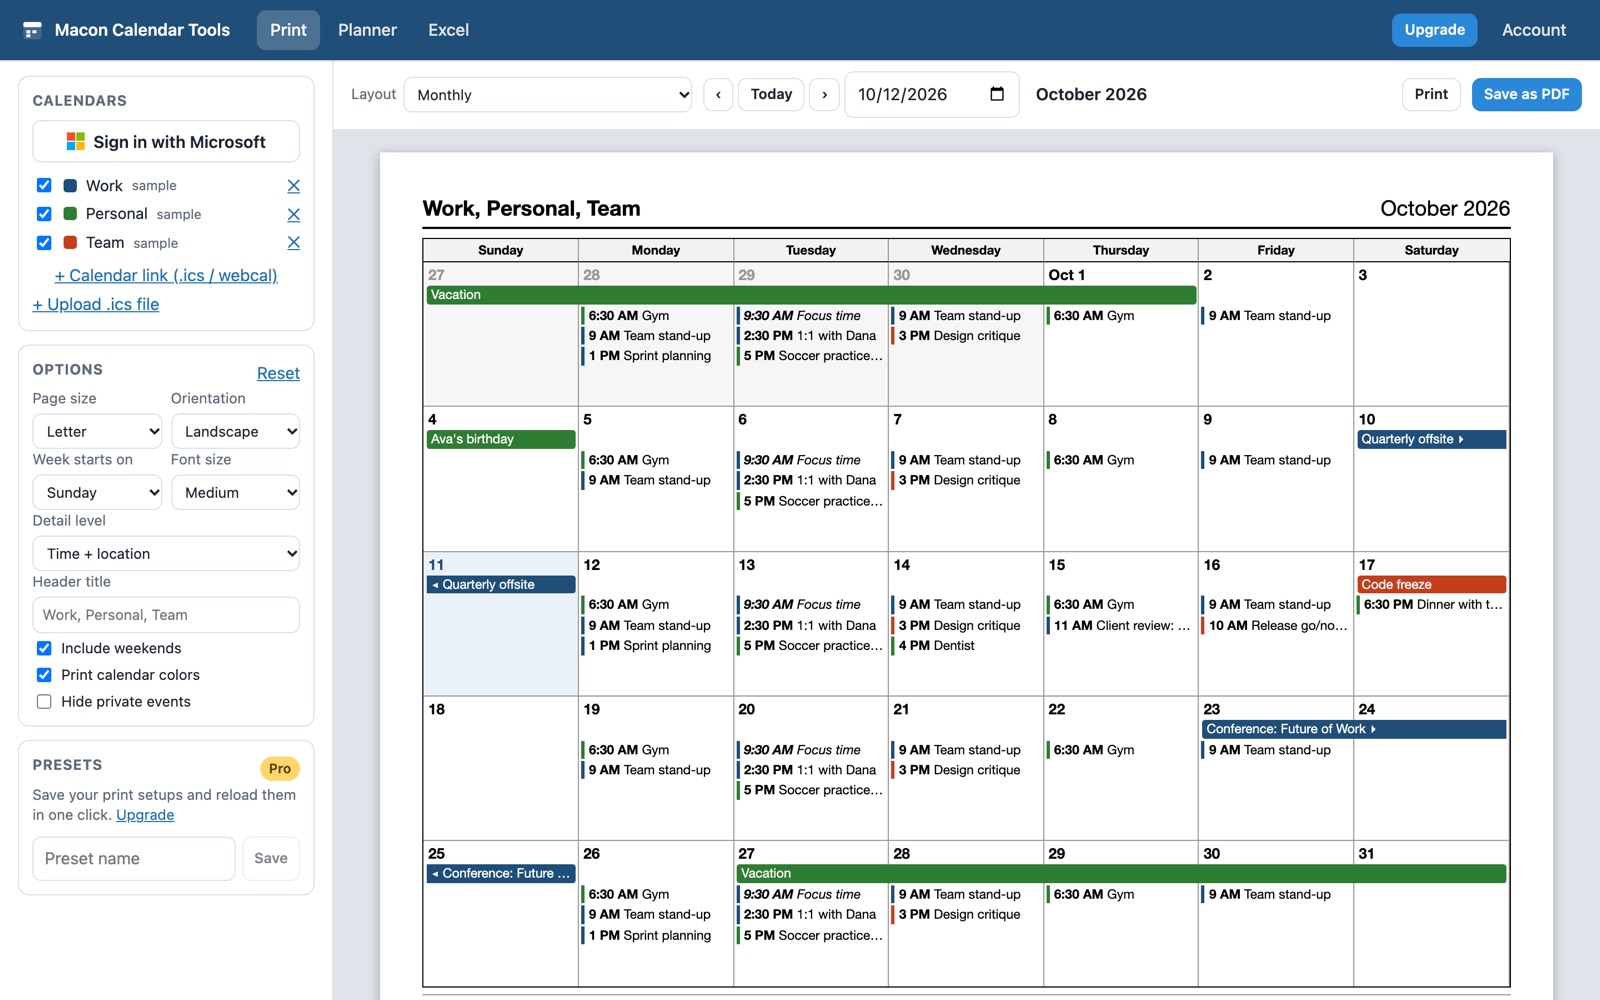This screenshot has height=1000, width=1600.
Task: Open the Detail level Time + location dropdown
Action: pos(166,554)
